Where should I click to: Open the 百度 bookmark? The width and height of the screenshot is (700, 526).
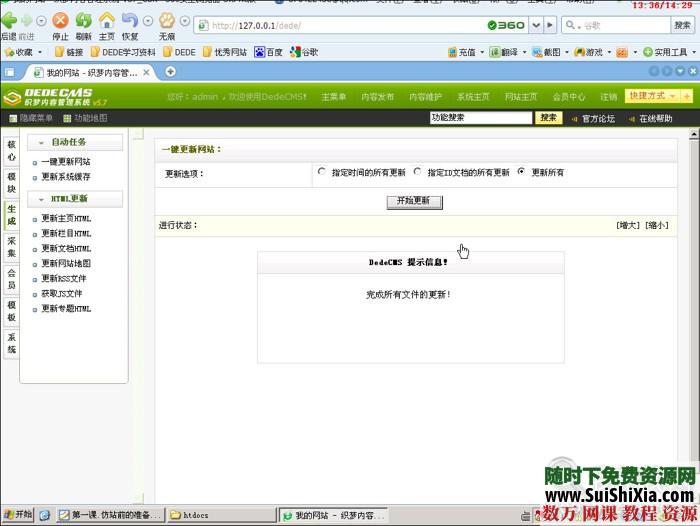268,52
